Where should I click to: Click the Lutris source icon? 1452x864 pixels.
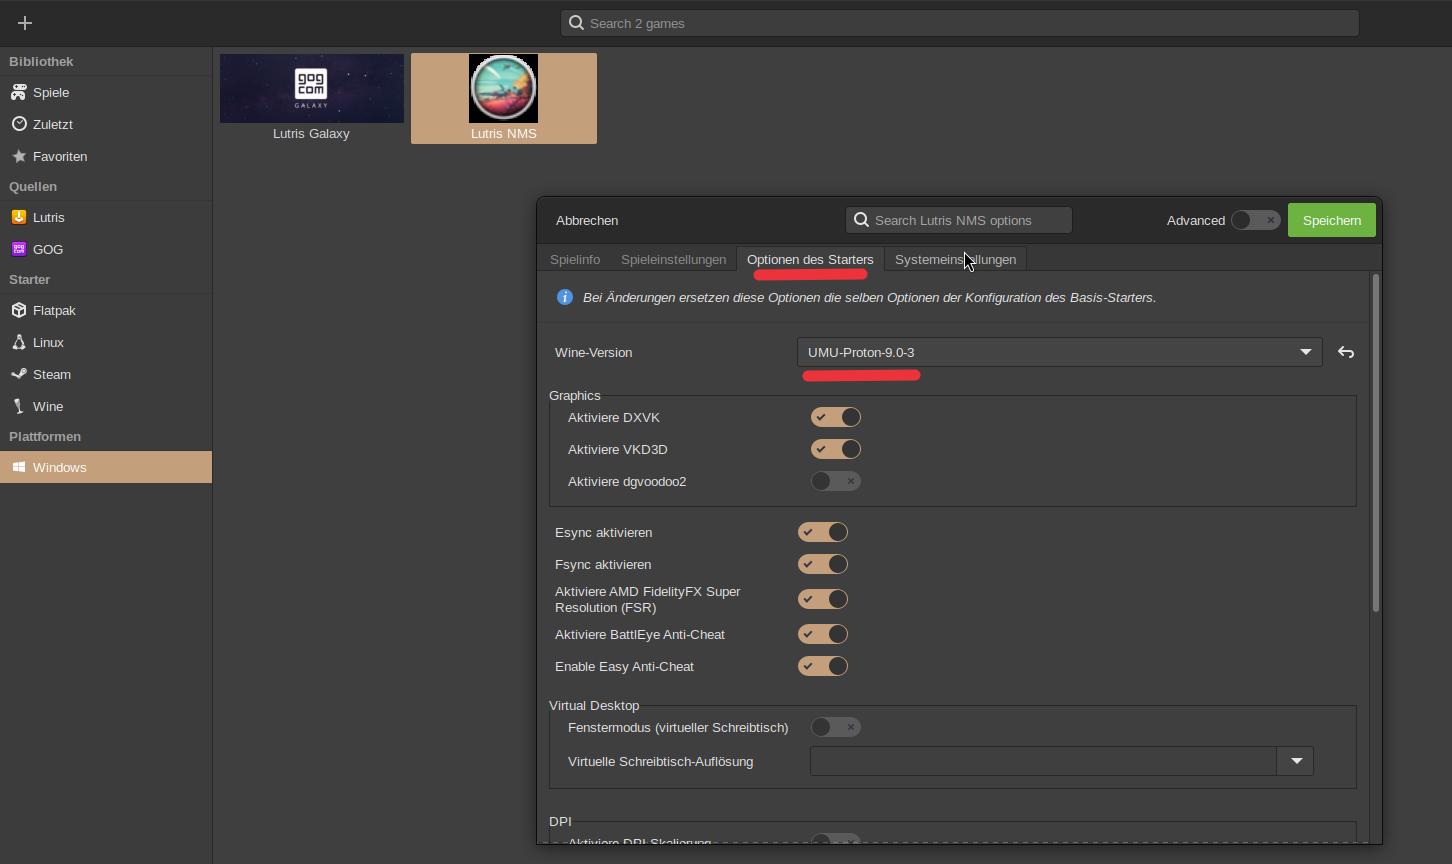click(x=19, y=217)
